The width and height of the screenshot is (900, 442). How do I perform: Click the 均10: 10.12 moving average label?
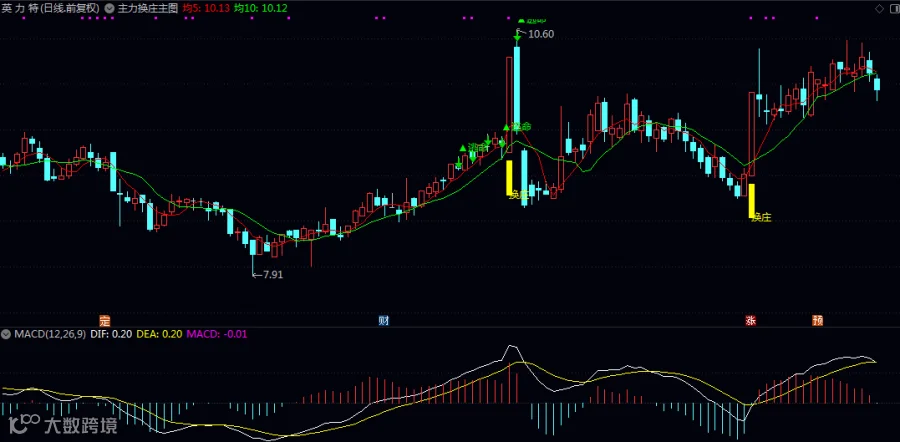(x=261, y=9)
